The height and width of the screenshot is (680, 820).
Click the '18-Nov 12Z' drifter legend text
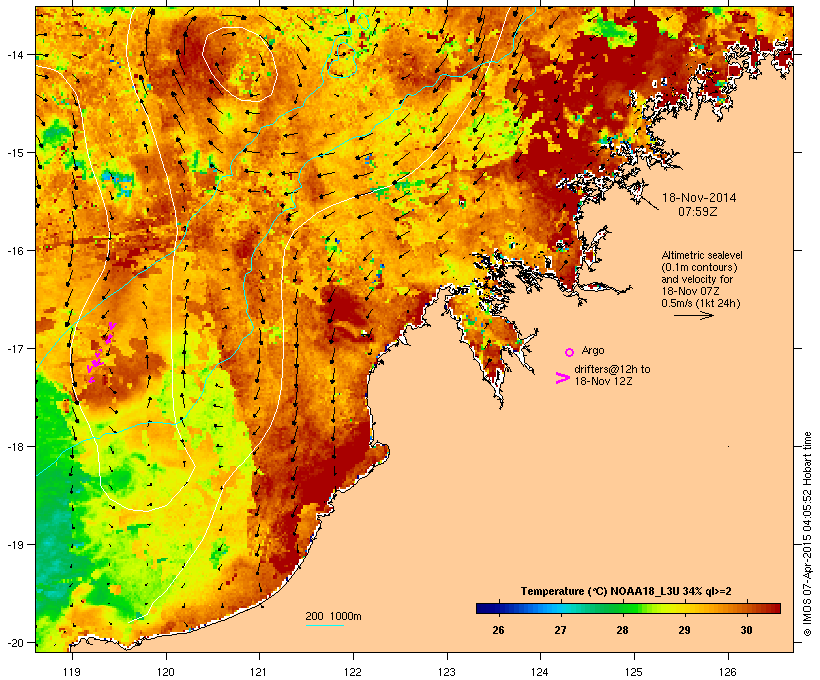pyautogui.click(x=603, y=381)
